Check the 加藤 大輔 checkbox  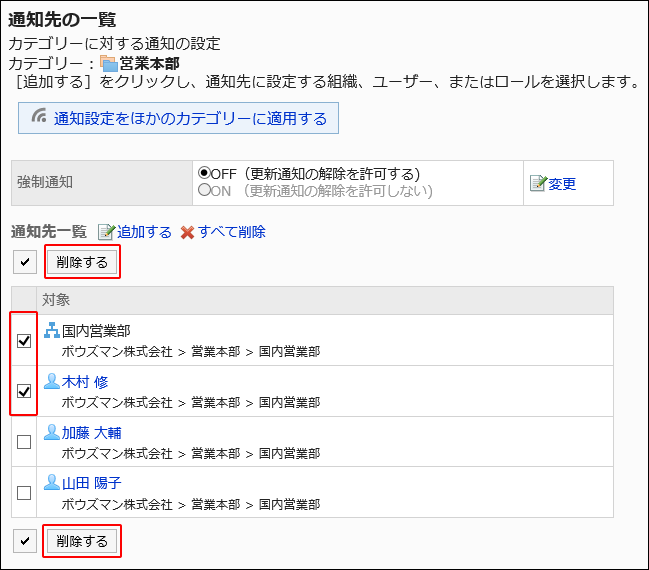pos(24,442)
